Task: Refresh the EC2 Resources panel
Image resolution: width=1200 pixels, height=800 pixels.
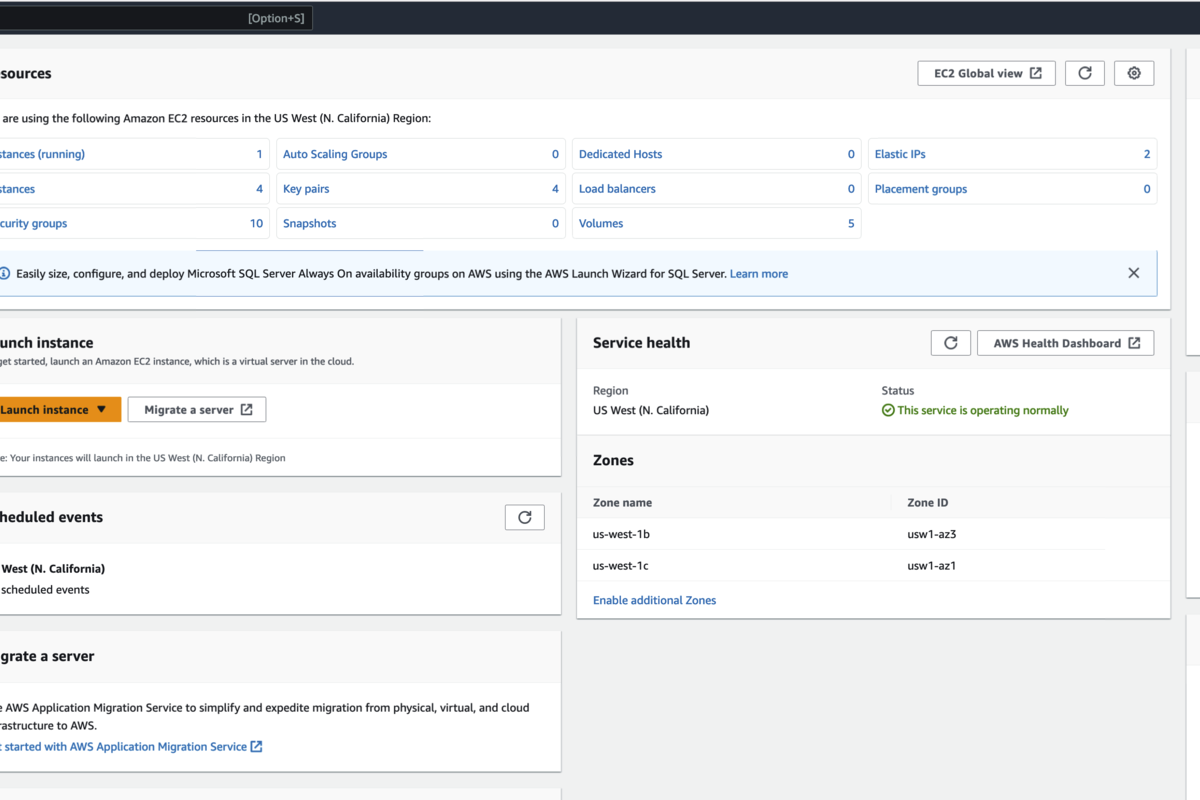Action: pyautogui.click(x=1085, y=73)
